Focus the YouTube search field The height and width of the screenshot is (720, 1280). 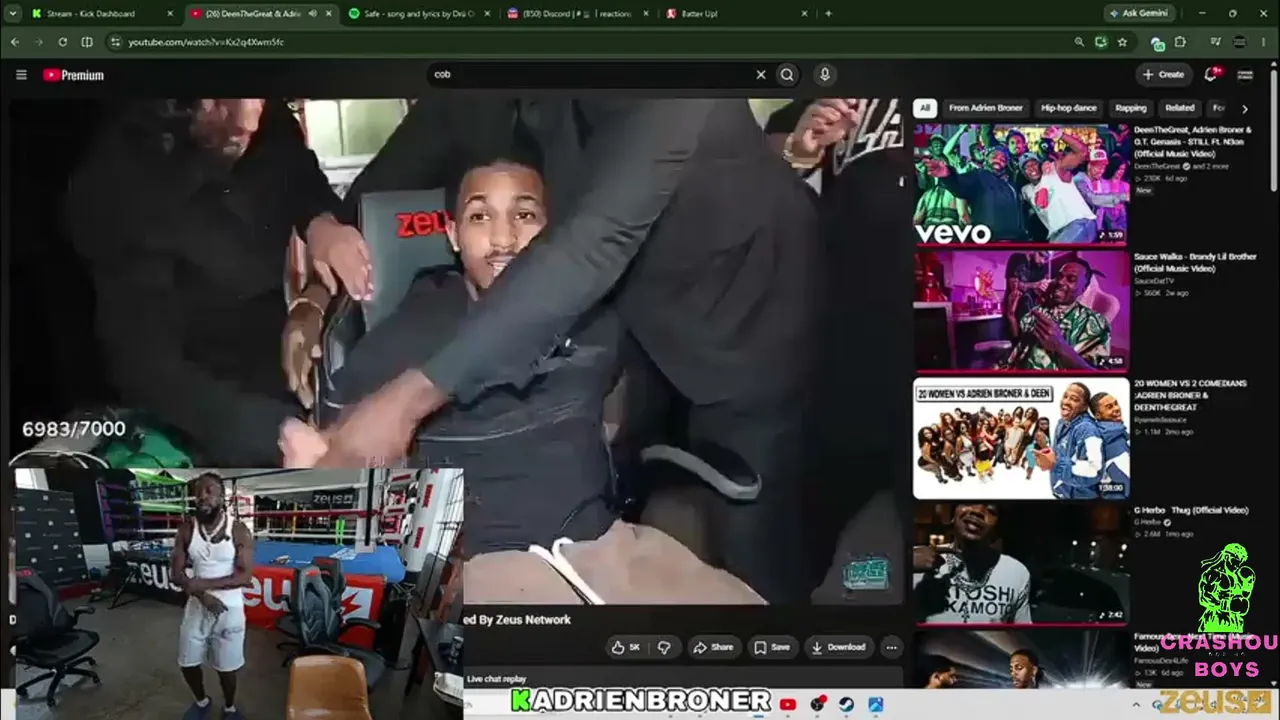click(590, 74)
